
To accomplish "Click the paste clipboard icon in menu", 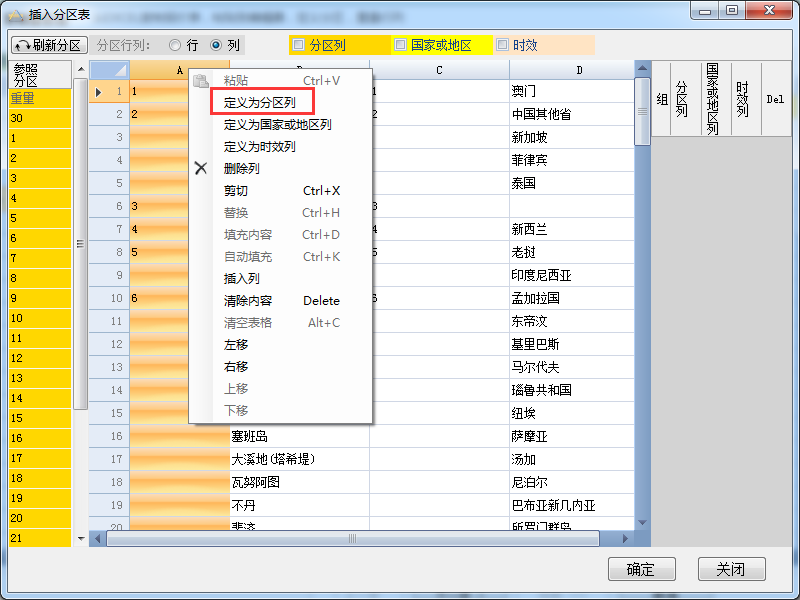I will tap(201, 80).
